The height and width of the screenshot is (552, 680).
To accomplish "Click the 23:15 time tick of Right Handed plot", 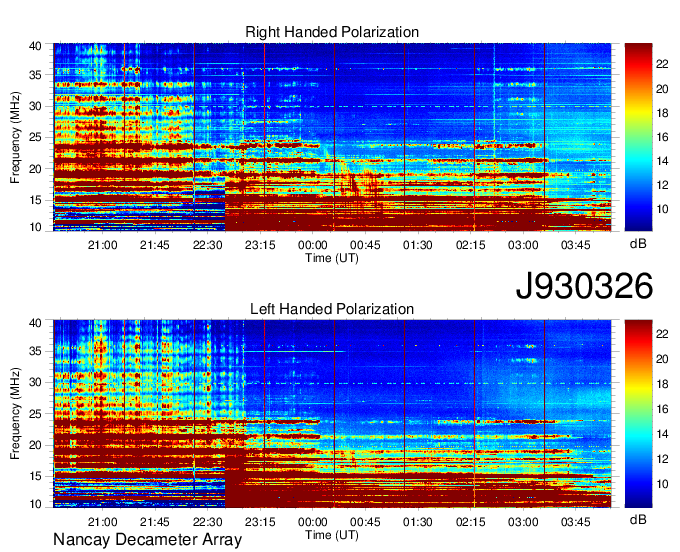I will point(260,245).
